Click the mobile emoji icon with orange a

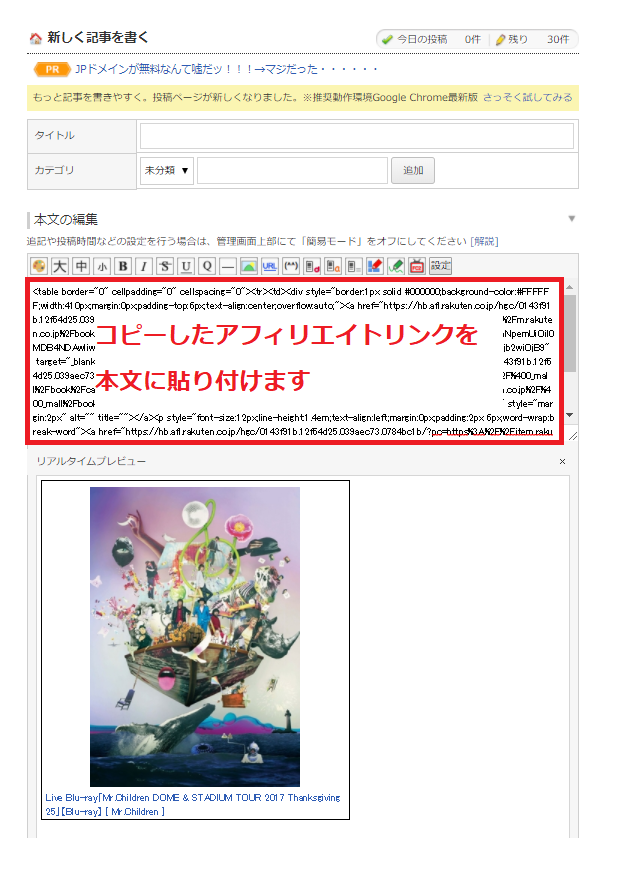333,266
